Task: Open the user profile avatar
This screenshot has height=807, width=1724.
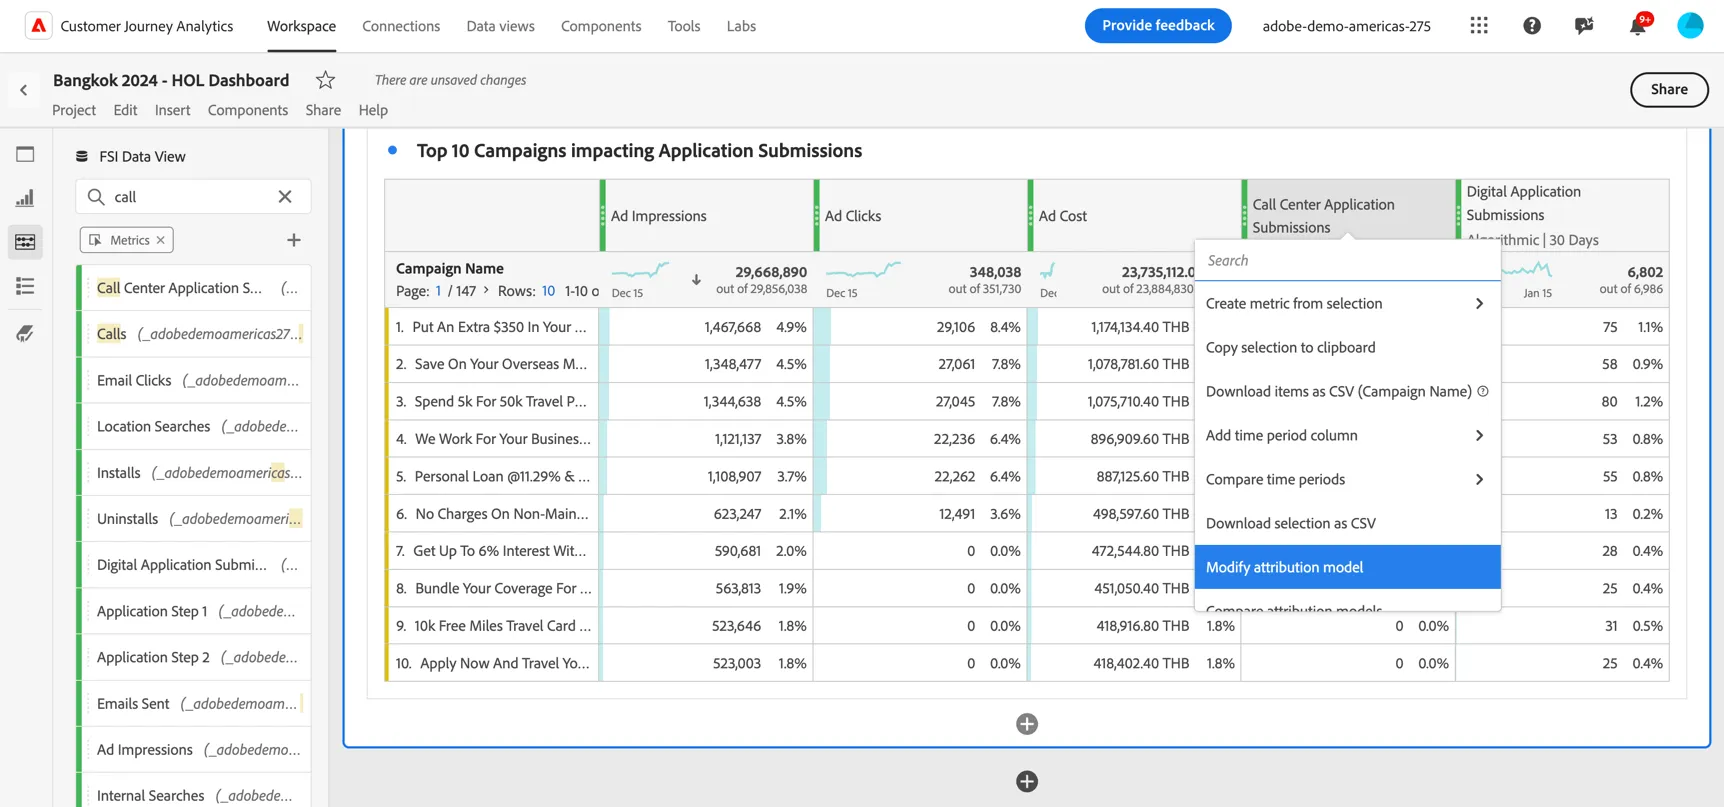Action: pyautogui.click(x=1690, y=26)
